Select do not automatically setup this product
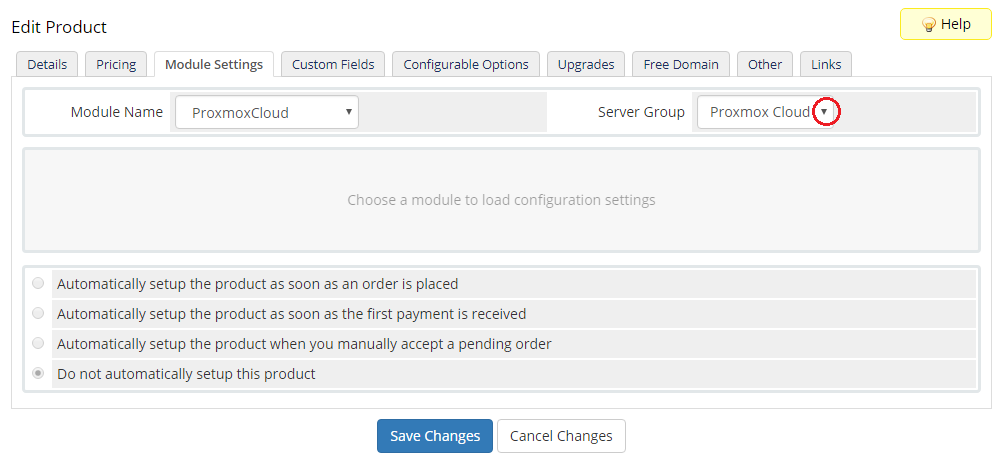 [x=38, y=373]
